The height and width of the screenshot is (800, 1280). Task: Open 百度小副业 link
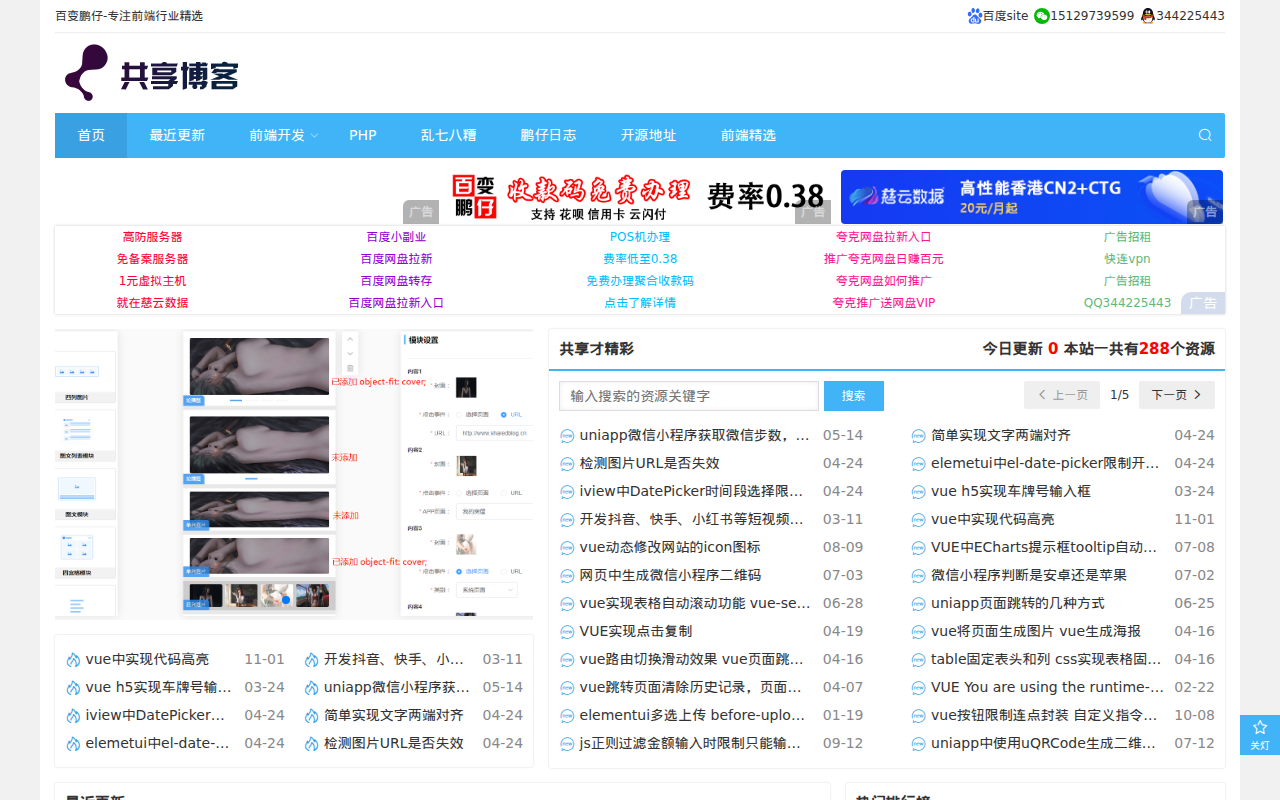[x=396, y=237]
